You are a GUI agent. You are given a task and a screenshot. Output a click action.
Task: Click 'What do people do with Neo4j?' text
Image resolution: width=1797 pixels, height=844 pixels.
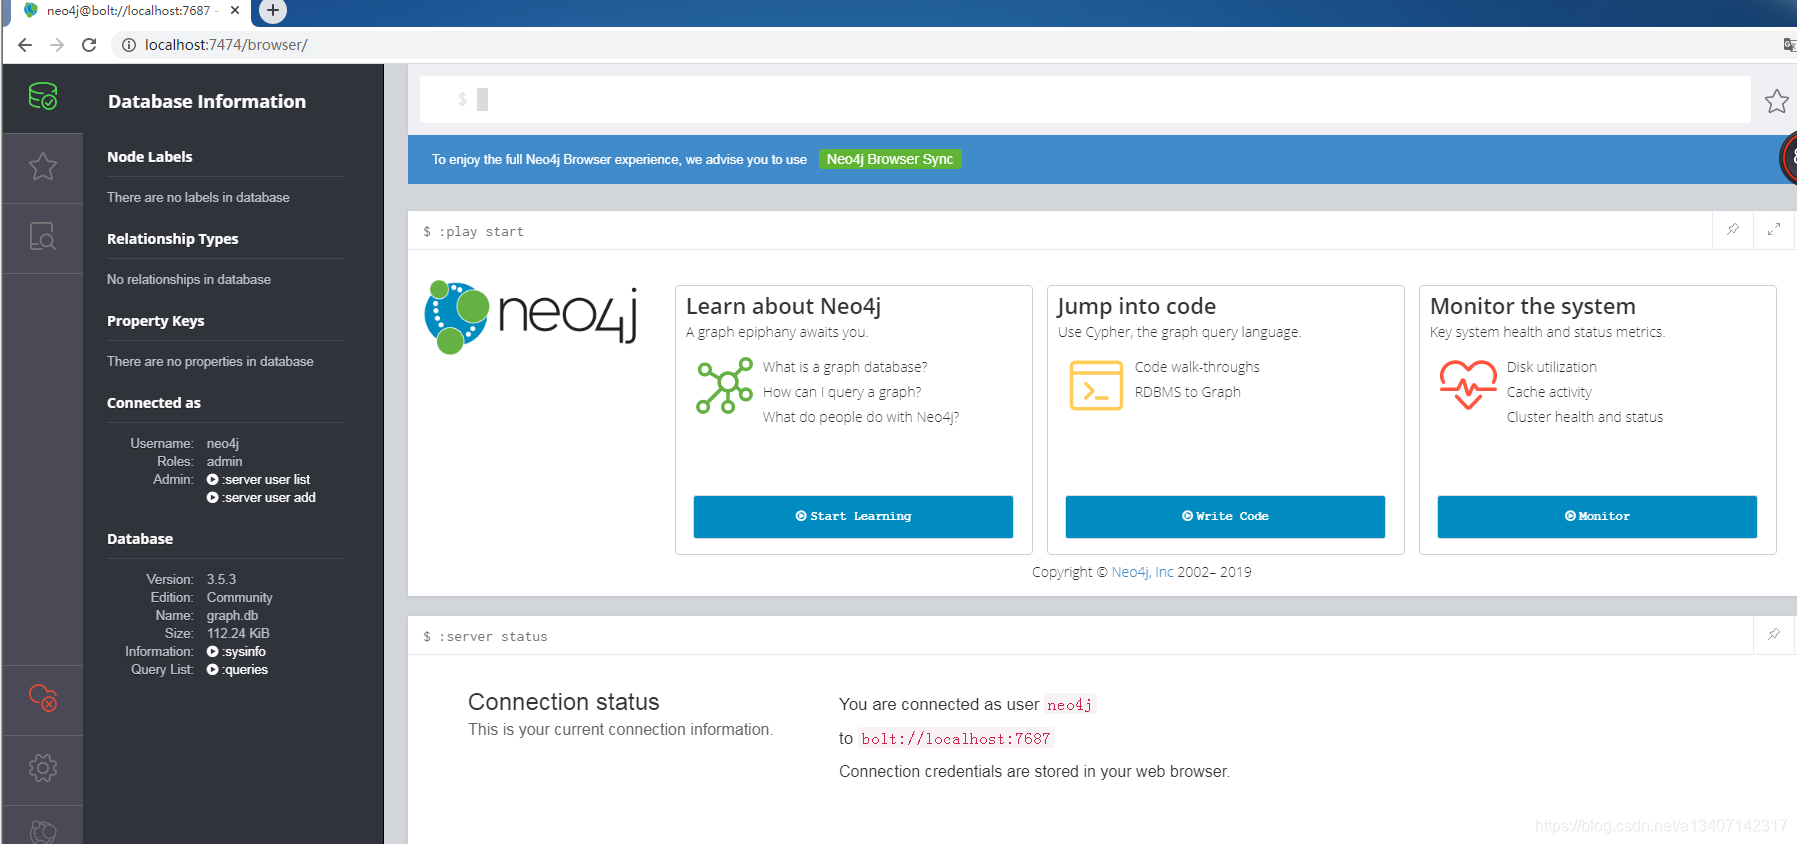(x=861, y=417)
